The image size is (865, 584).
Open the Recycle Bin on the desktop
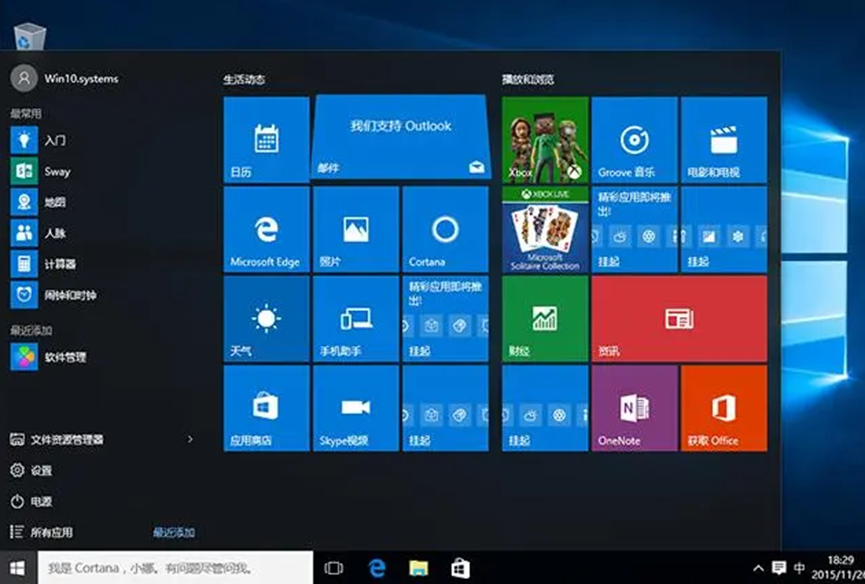pos(30,36)
